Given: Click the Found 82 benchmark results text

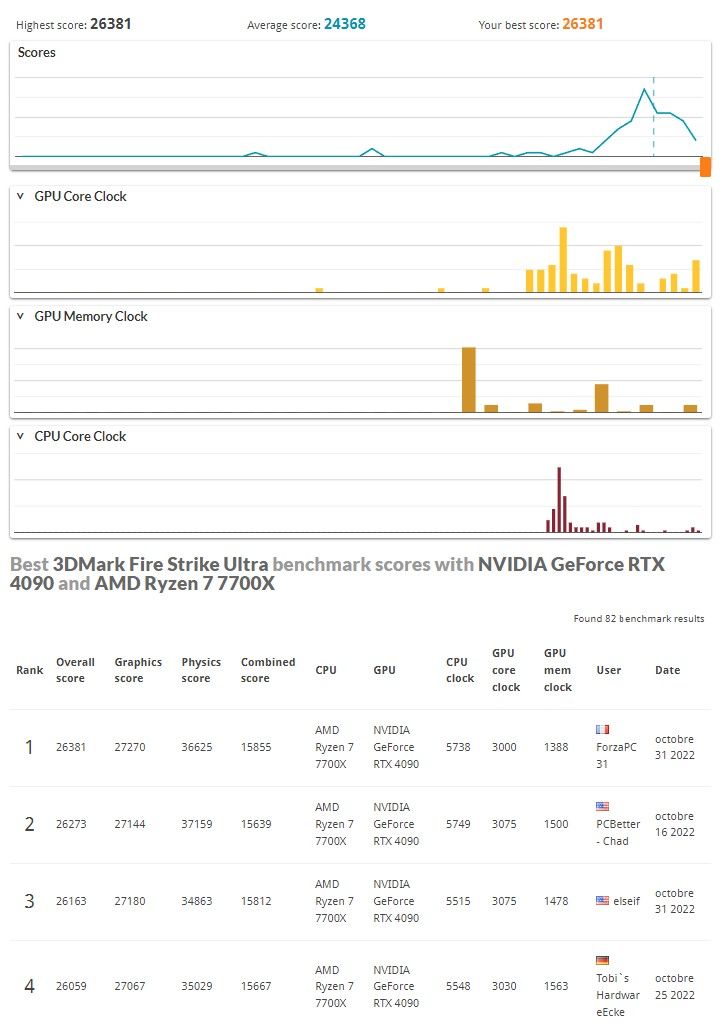Looking at the screenshot, I should click(639, 619).
